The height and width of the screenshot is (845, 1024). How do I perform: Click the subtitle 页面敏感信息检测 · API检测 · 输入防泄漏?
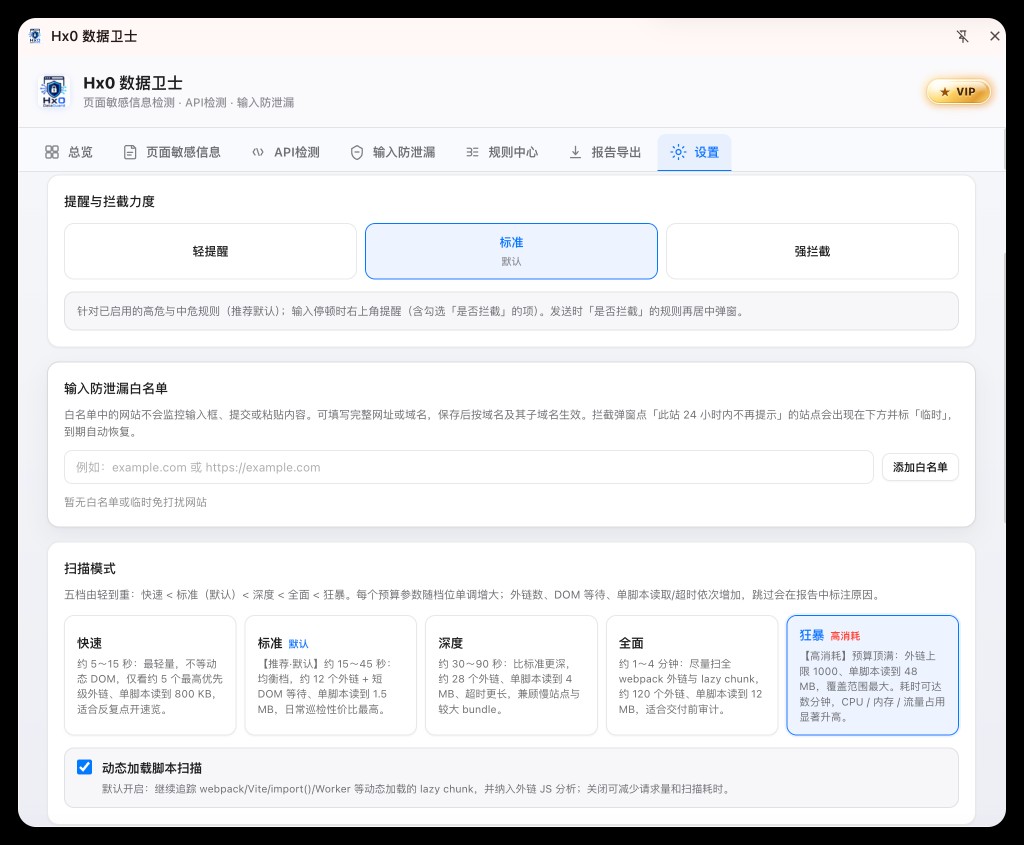pyautogui.click(x=189, y=103)
